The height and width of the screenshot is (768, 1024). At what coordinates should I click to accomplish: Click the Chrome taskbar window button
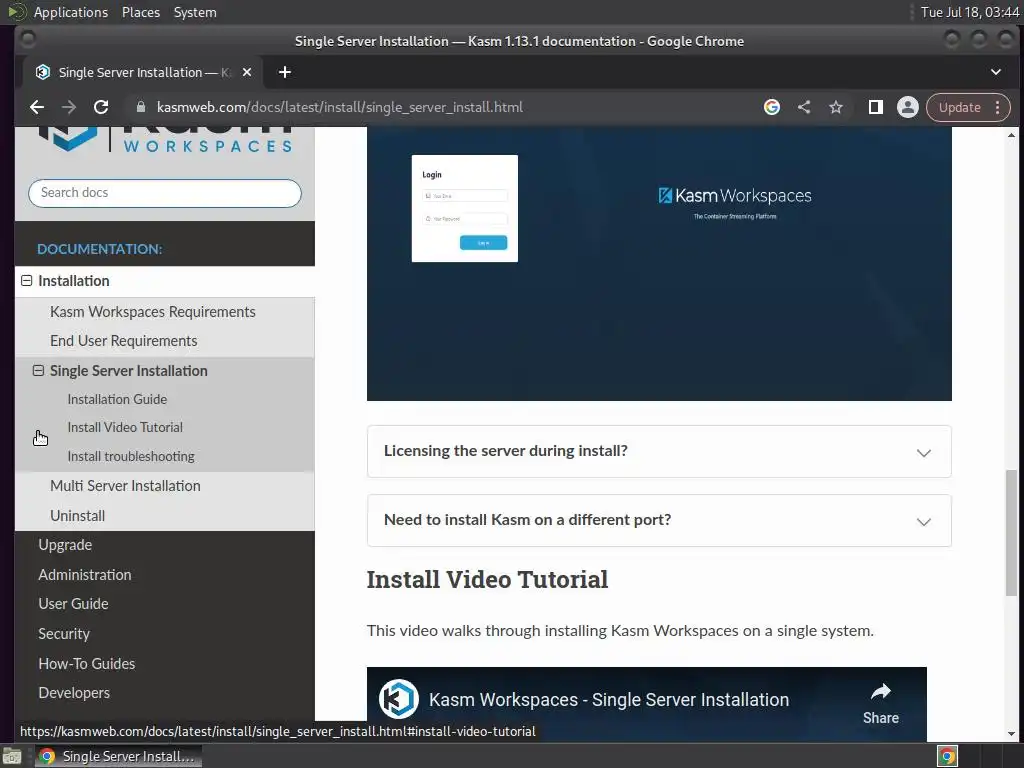tap(118, 756)
